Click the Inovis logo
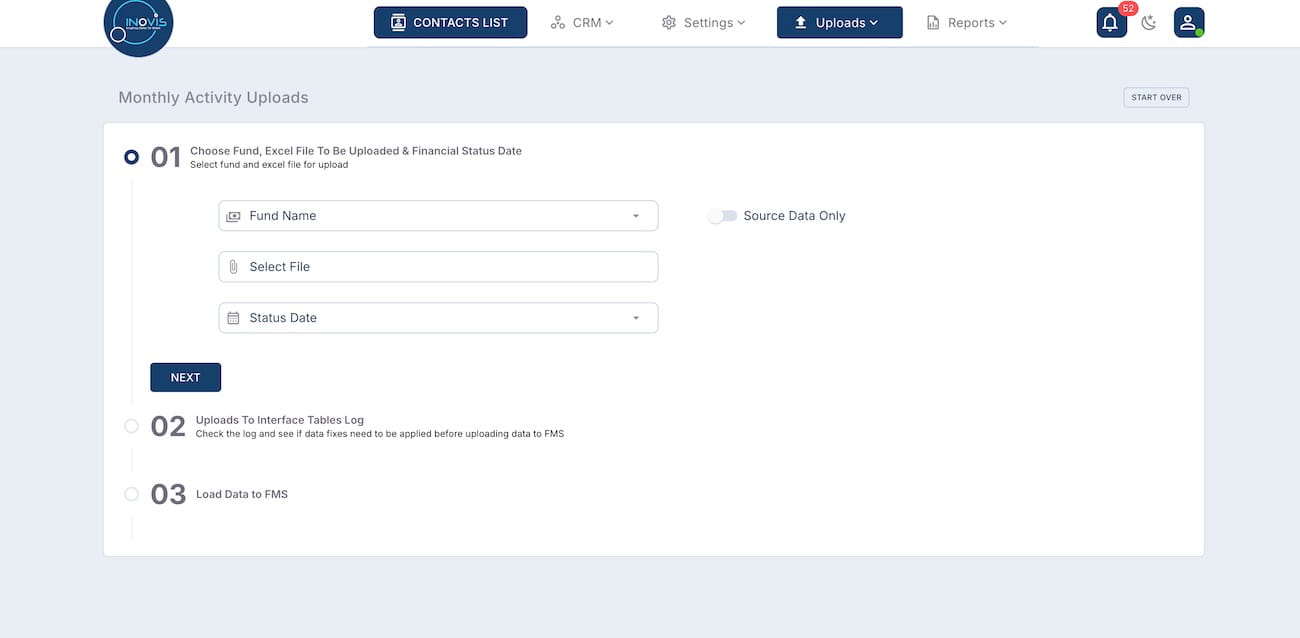 coord(138,24)
